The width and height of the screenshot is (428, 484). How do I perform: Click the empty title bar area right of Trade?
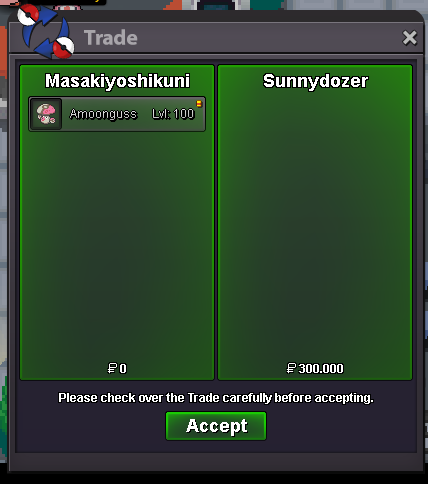tap(267, 38)
